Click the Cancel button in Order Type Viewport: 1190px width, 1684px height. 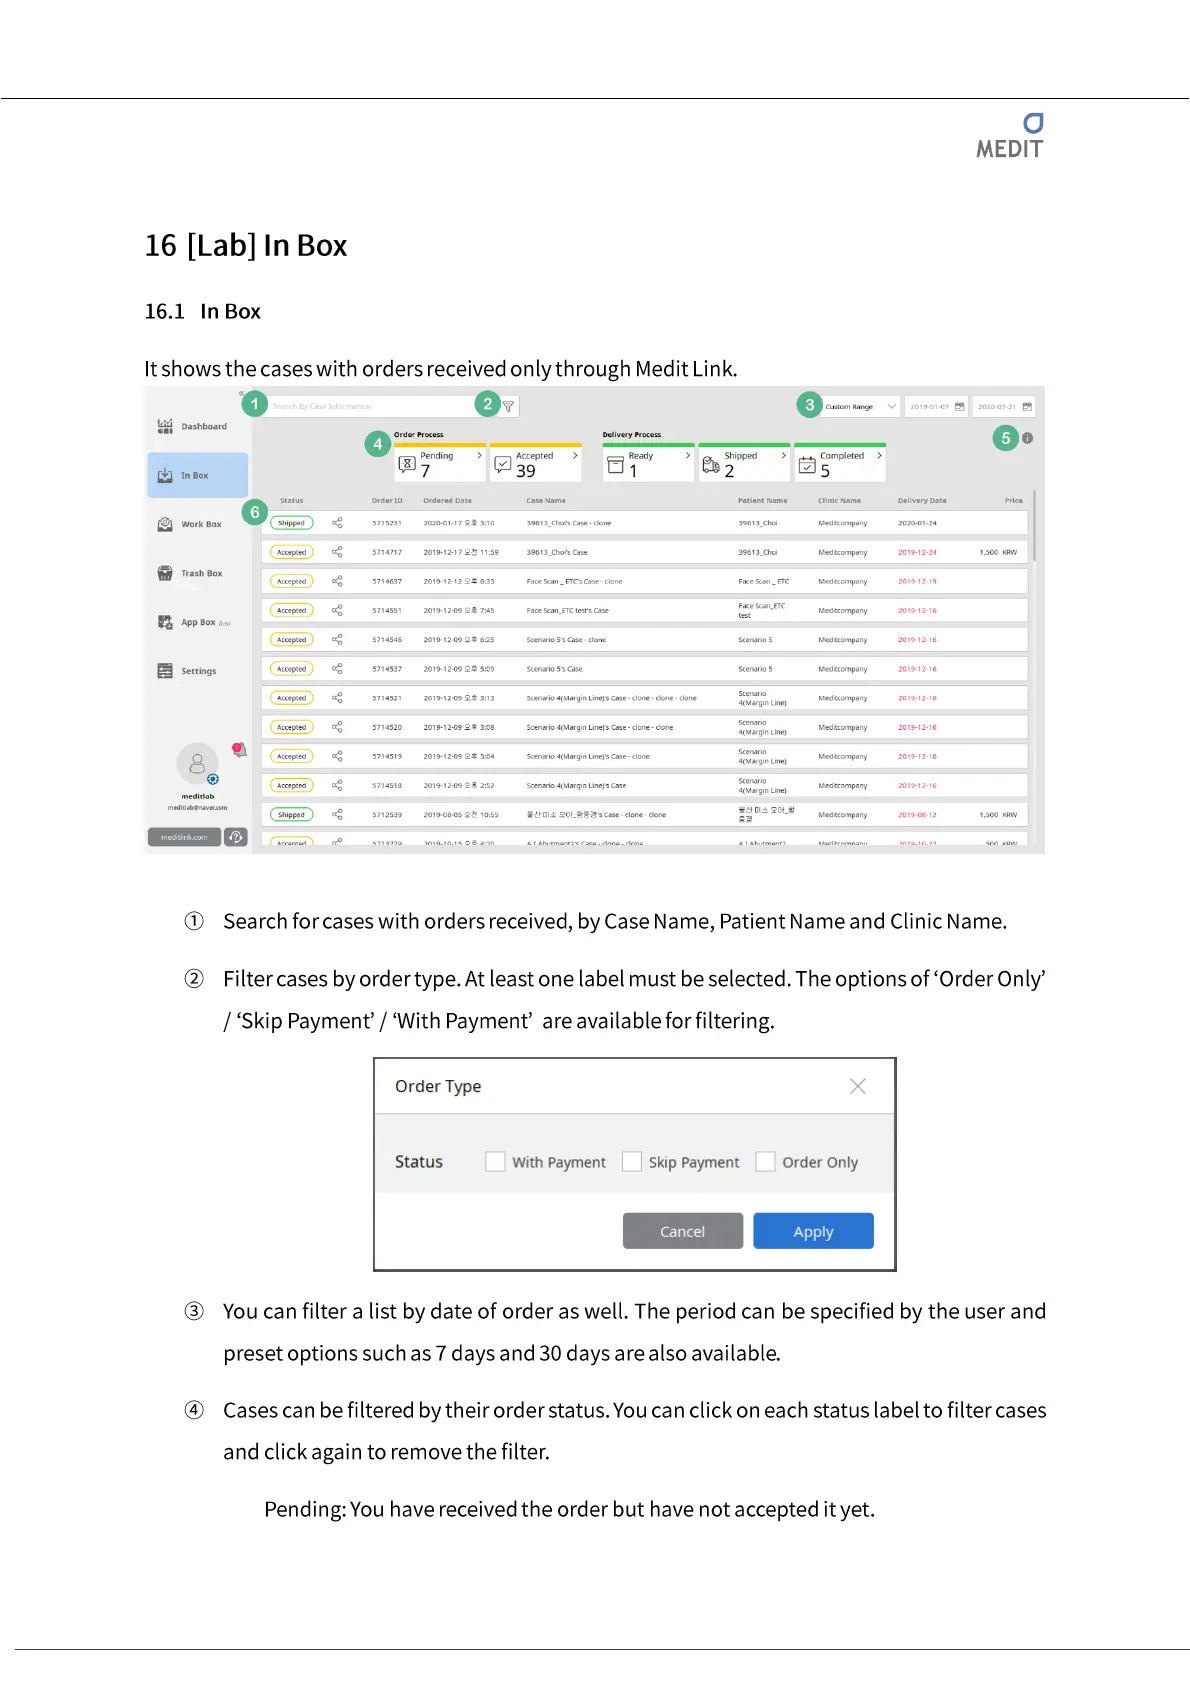click(683, 1231)
